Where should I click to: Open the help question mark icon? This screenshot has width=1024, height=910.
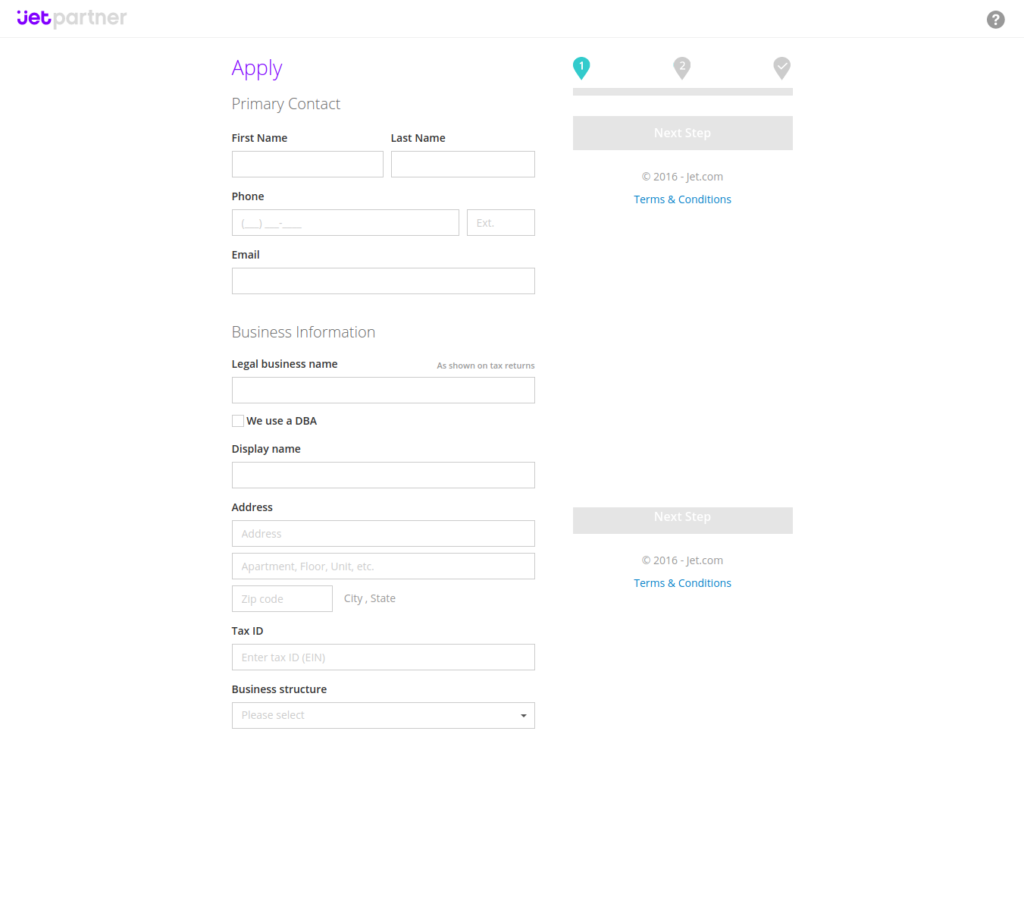coord(995,20)
